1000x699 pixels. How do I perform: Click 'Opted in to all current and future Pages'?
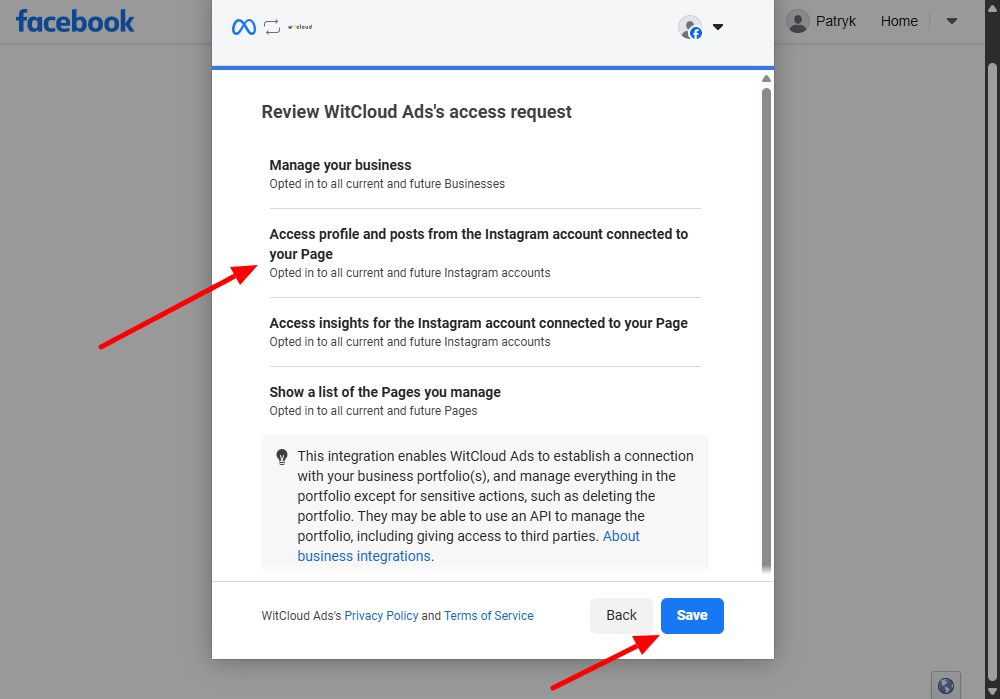[373, 411]
